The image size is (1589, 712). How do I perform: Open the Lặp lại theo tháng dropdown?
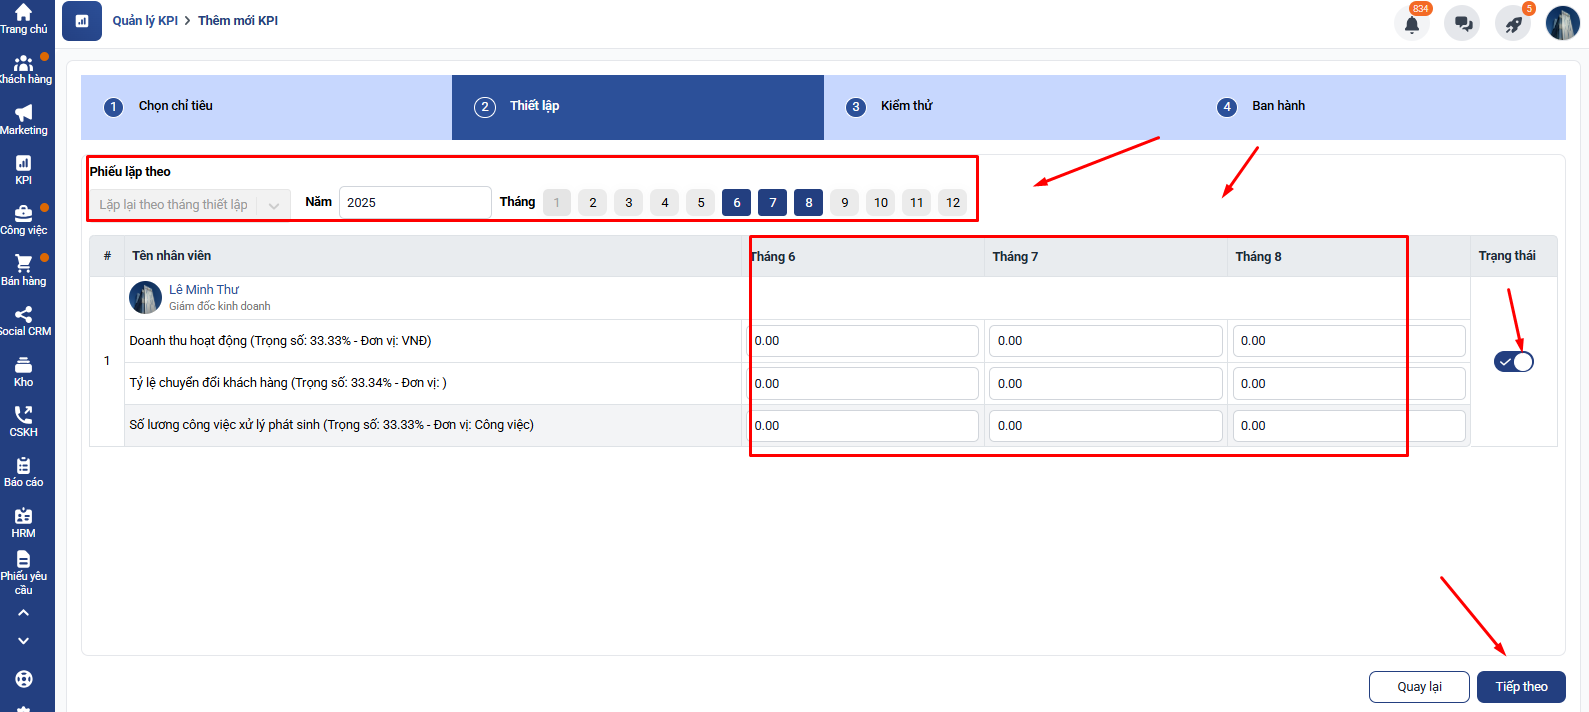190,205
